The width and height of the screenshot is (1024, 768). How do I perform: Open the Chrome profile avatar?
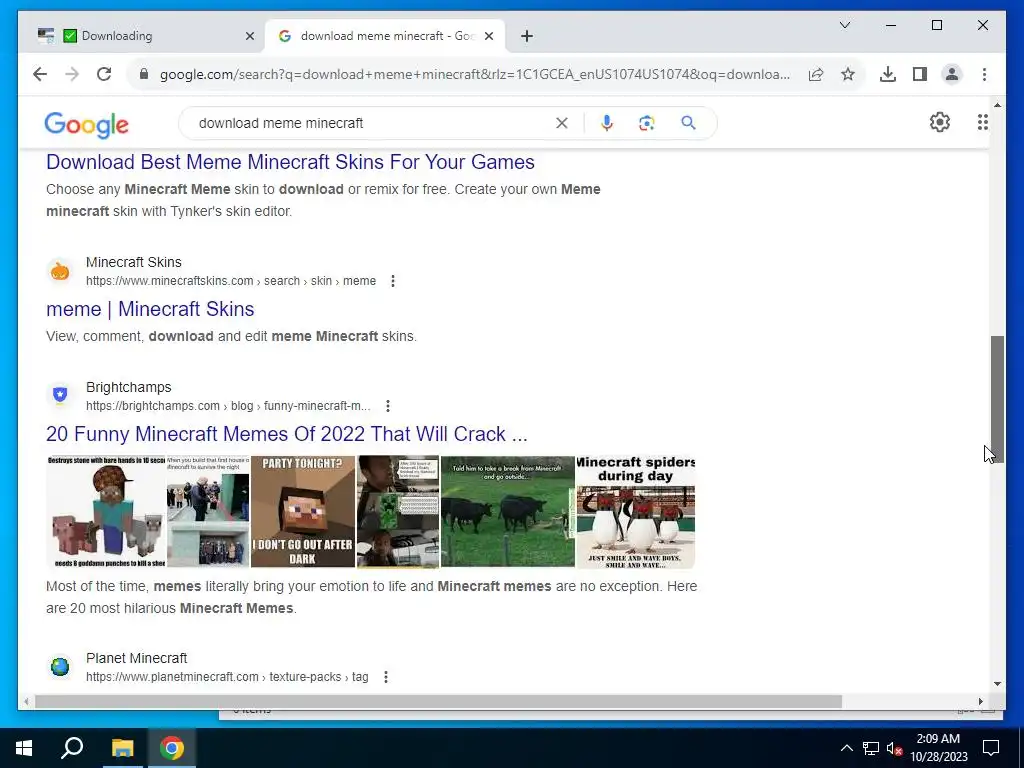coord(952,74)
